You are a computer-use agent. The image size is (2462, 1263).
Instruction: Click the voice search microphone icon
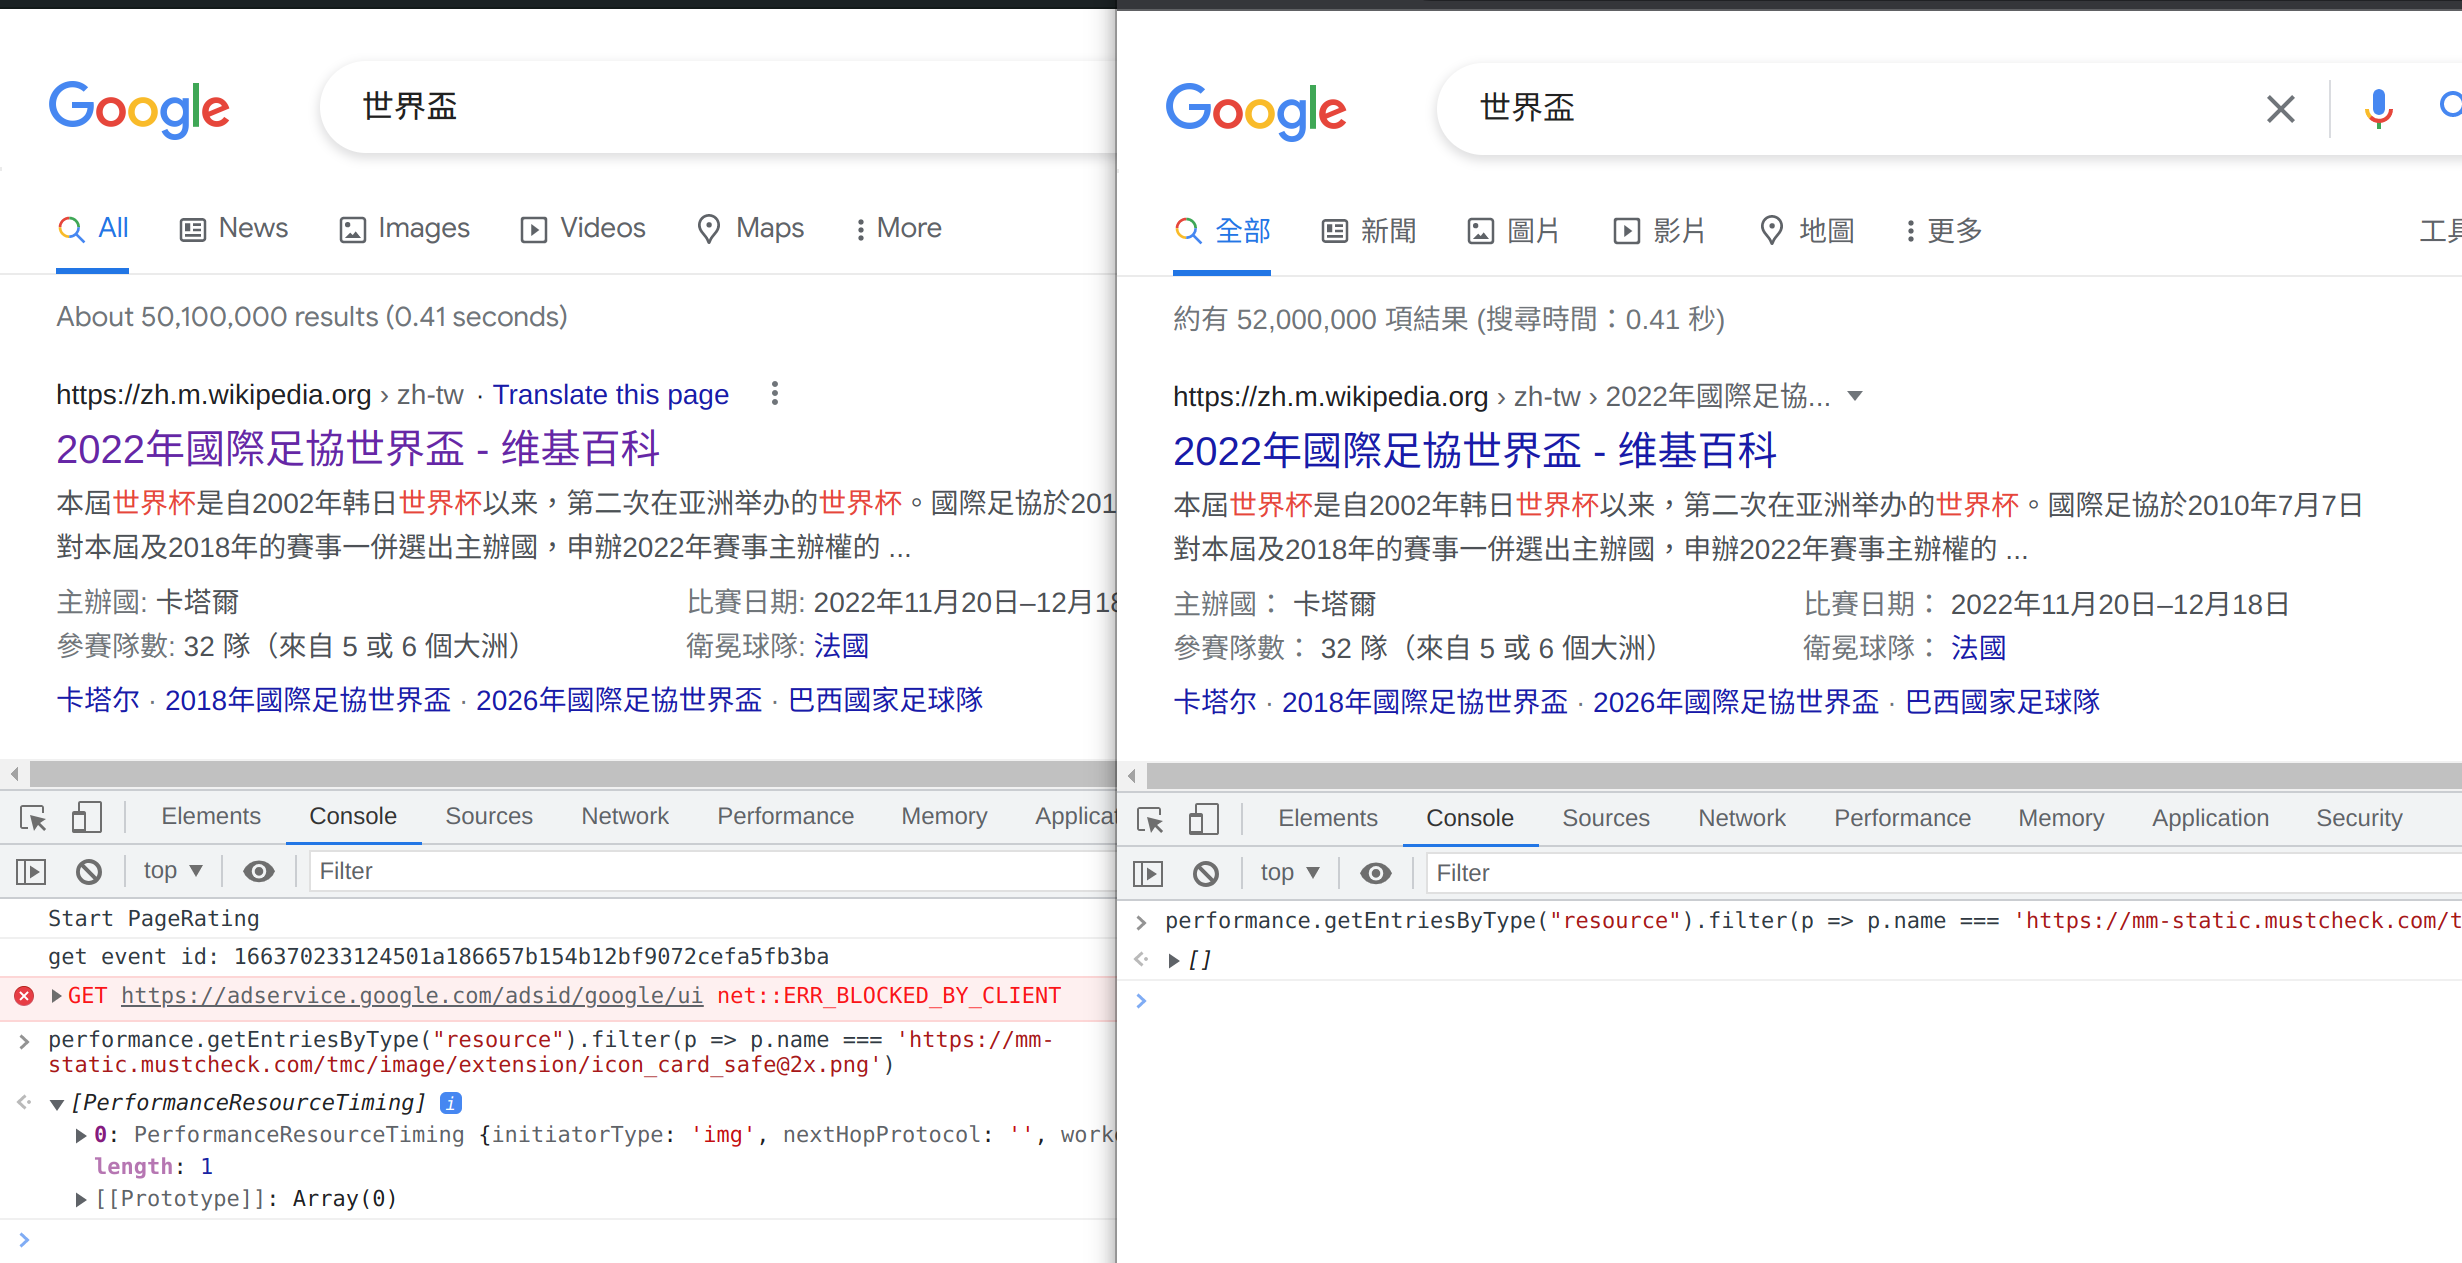click(x=2378, y=108)
